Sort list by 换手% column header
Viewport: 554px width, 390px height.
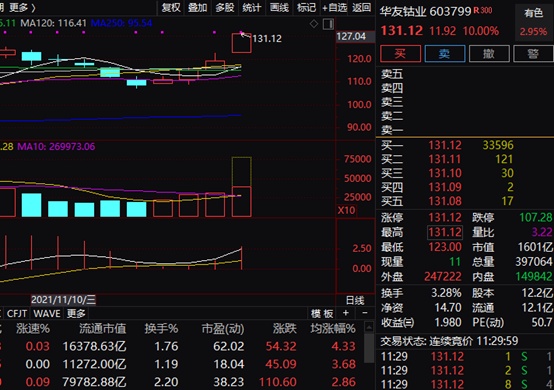161,329
